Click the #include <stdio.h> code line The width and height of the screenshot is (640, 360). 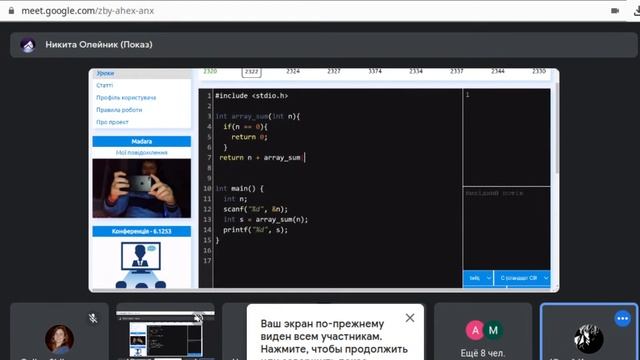[251, 96]
